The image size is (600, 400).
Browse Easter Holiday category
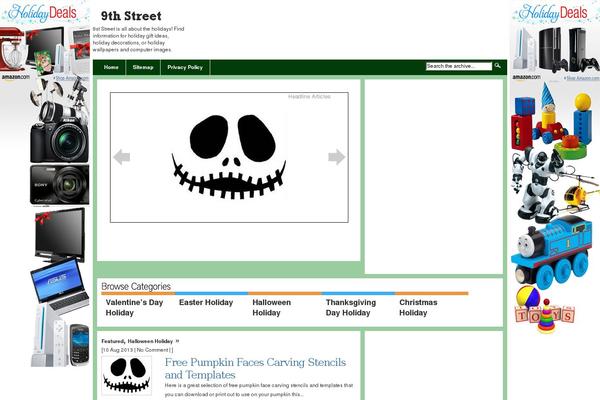206,302
